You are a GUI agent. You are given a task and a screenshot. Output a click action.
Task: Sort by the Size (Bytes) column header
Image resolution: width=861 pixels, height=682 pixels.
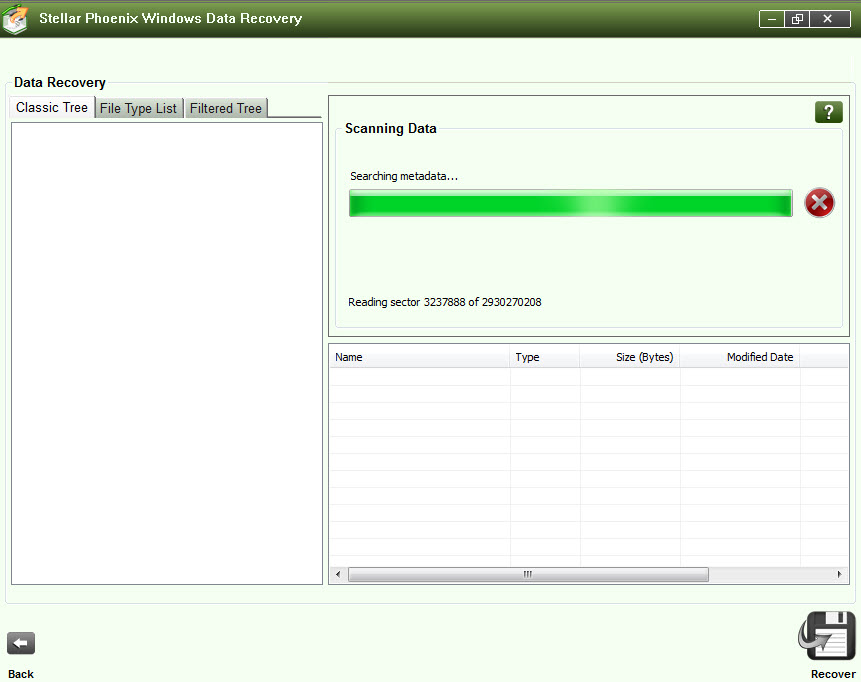(x=630, y=357)
